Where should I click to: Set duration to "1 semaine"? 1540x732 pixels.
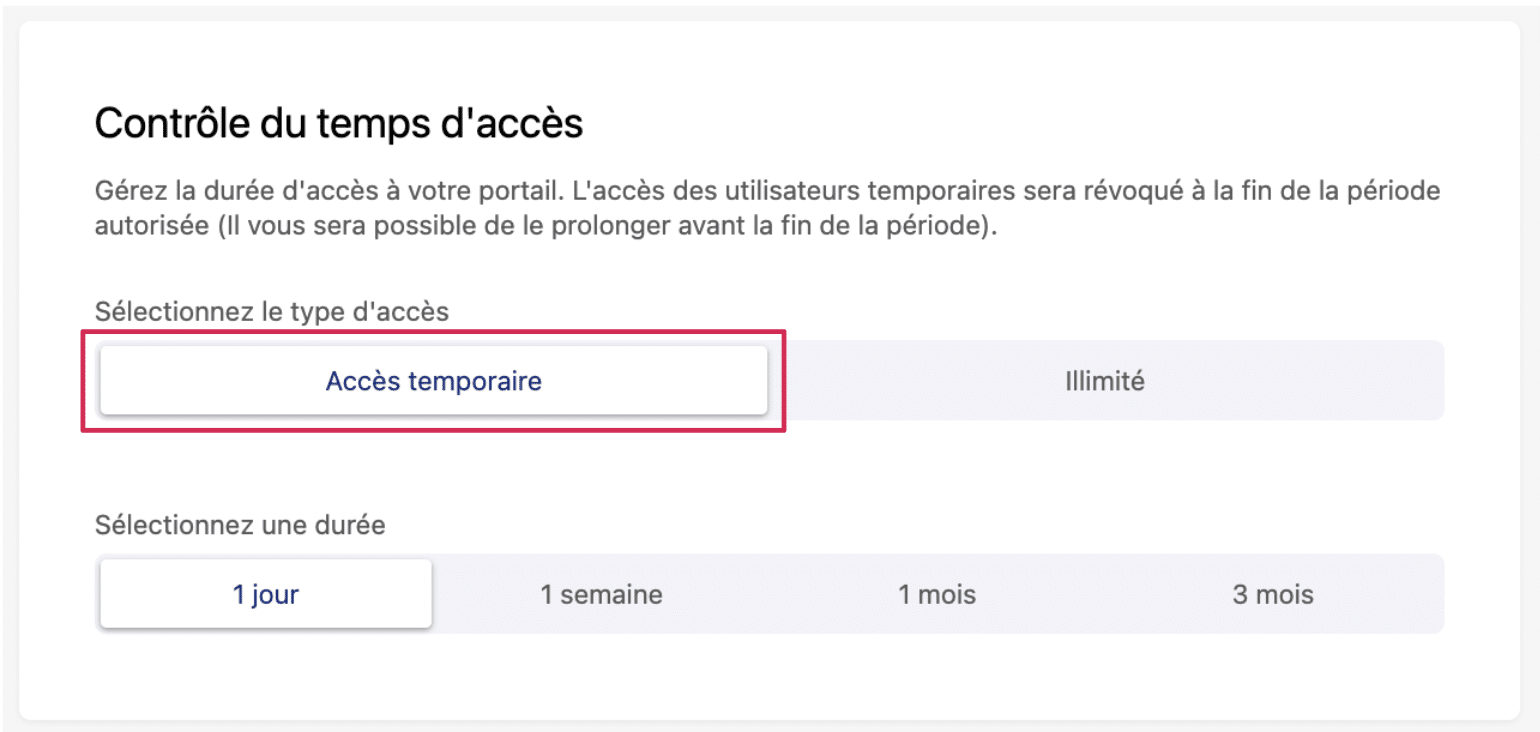601,595
